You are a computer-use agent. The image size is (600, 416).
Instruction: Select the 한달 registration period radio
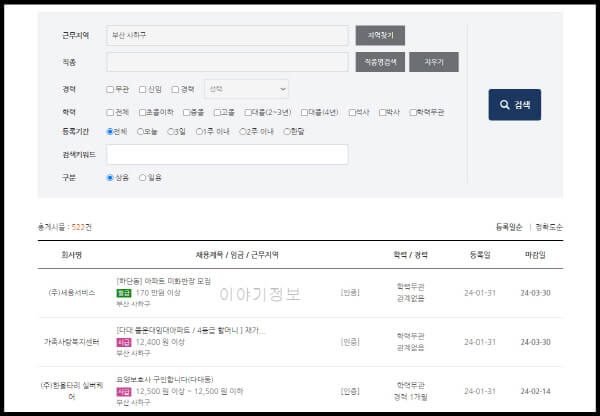coord(287,132)
